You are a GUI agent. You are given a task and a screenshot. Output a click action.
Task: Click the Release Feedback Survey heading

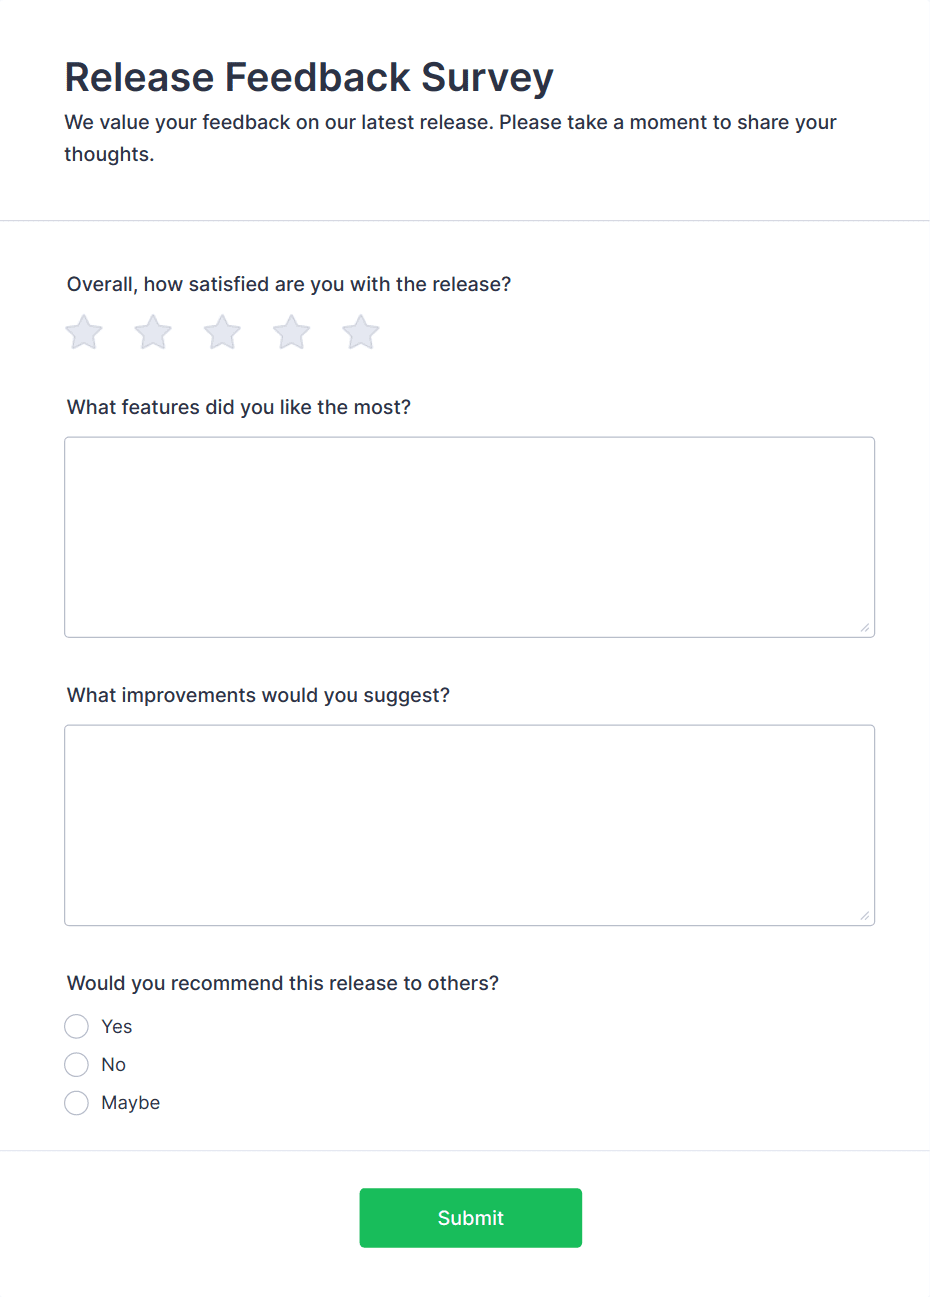pyautogui.click(x=309, y=78)
